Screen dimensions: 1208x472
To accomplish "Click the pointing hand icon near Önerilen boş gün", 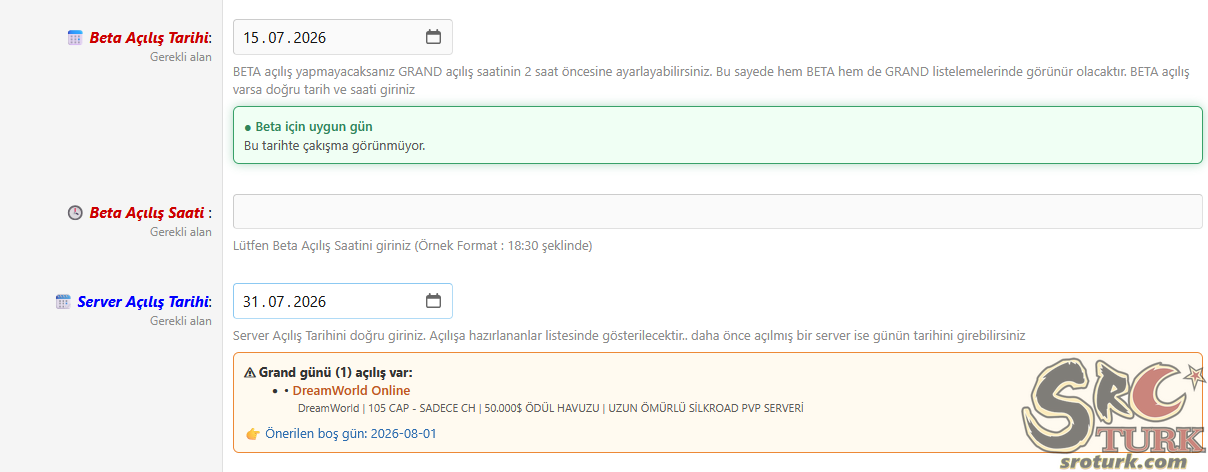I will pyautogui.click(x=252, y=434).
